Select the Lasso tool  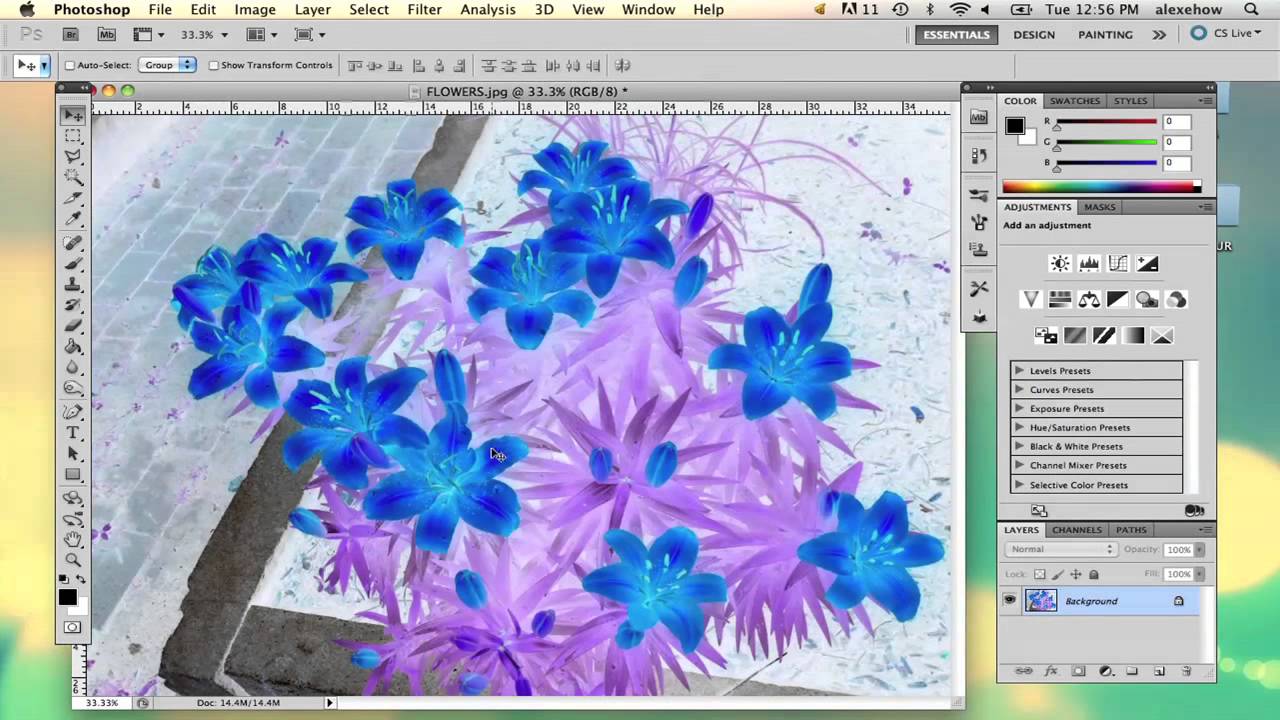click(73, 157)
